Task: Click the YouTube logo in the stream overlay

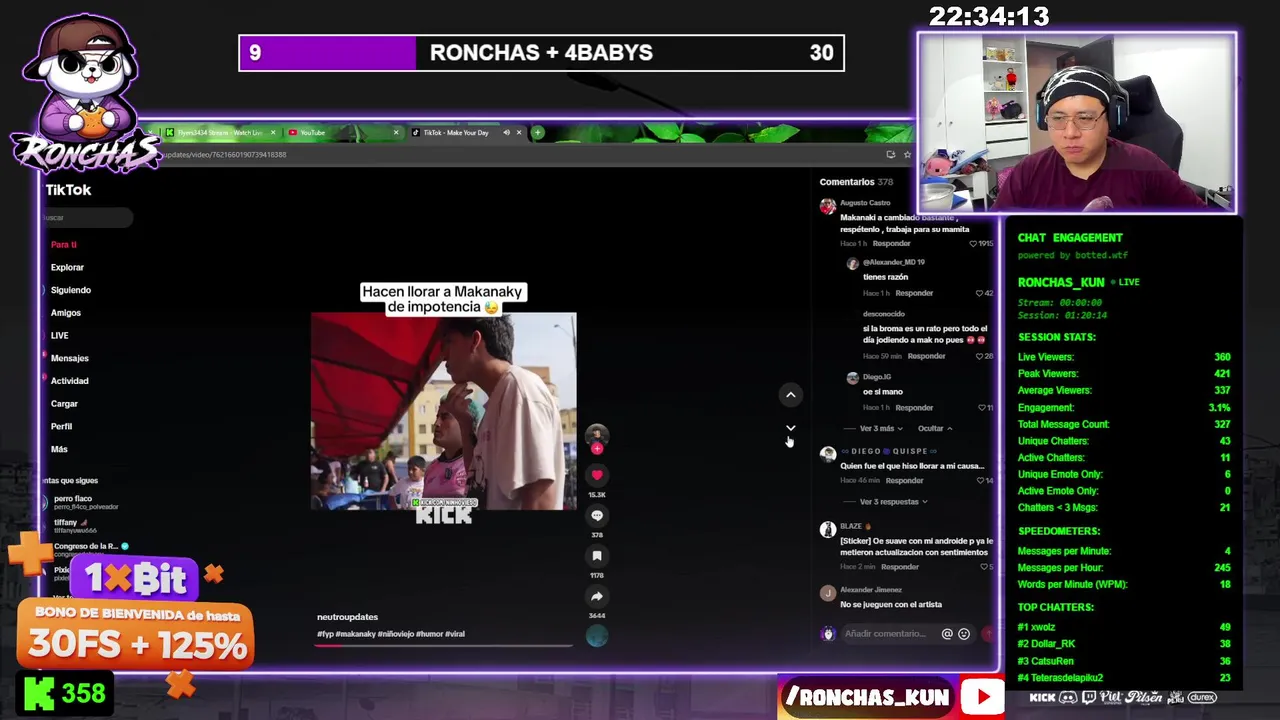Action: coord(982,697)
